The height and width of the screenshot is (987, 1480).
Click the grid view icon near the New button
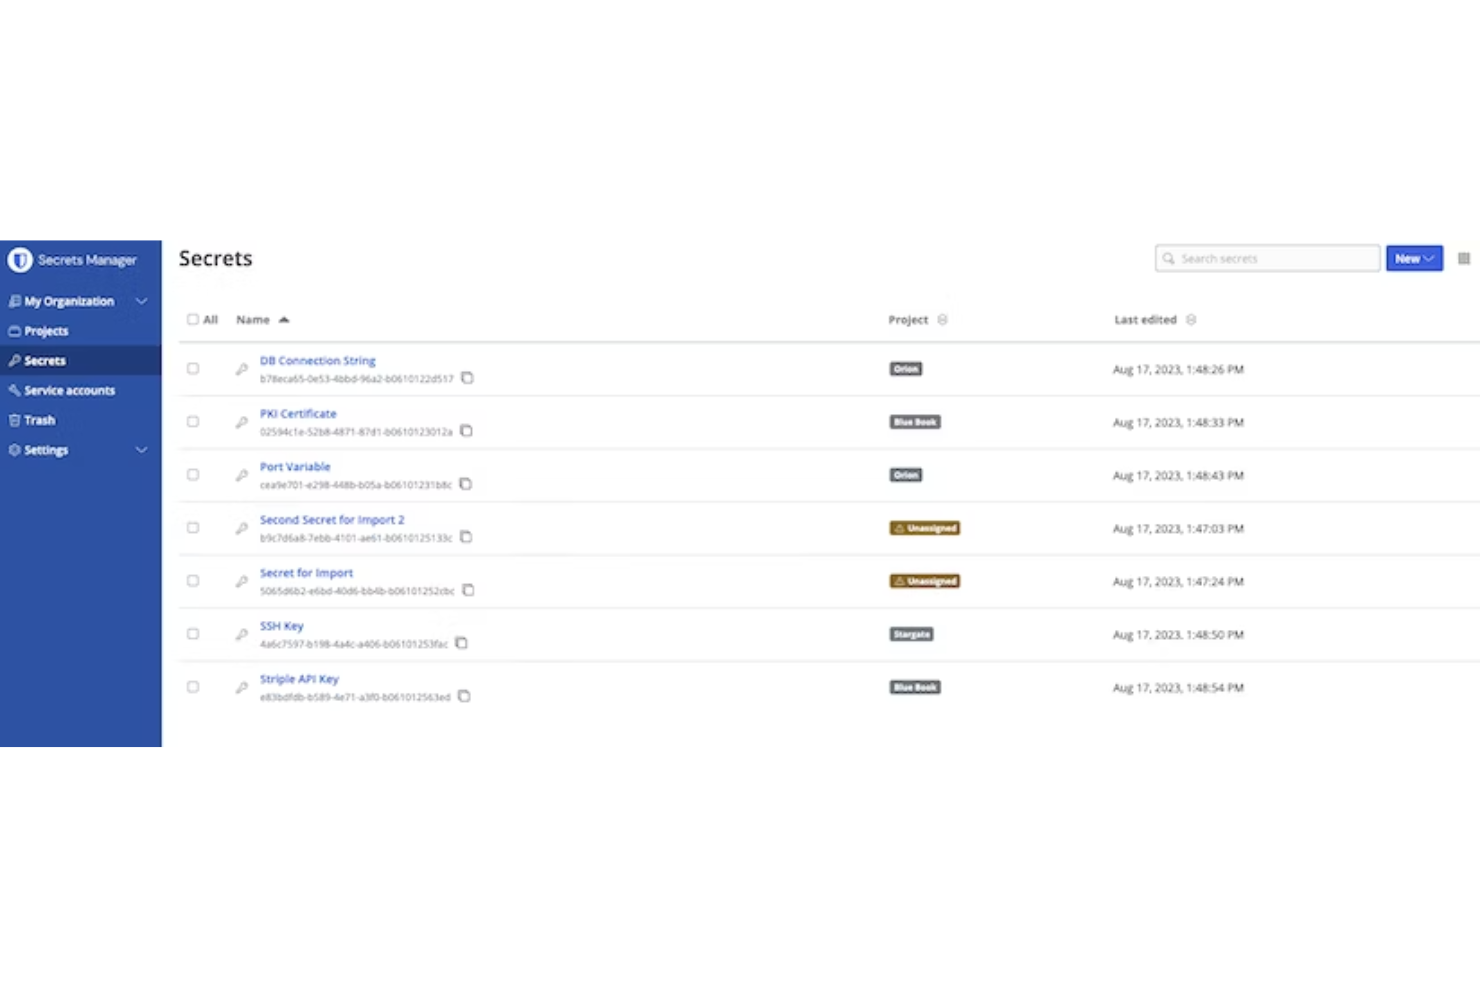tap(1463, 258)
